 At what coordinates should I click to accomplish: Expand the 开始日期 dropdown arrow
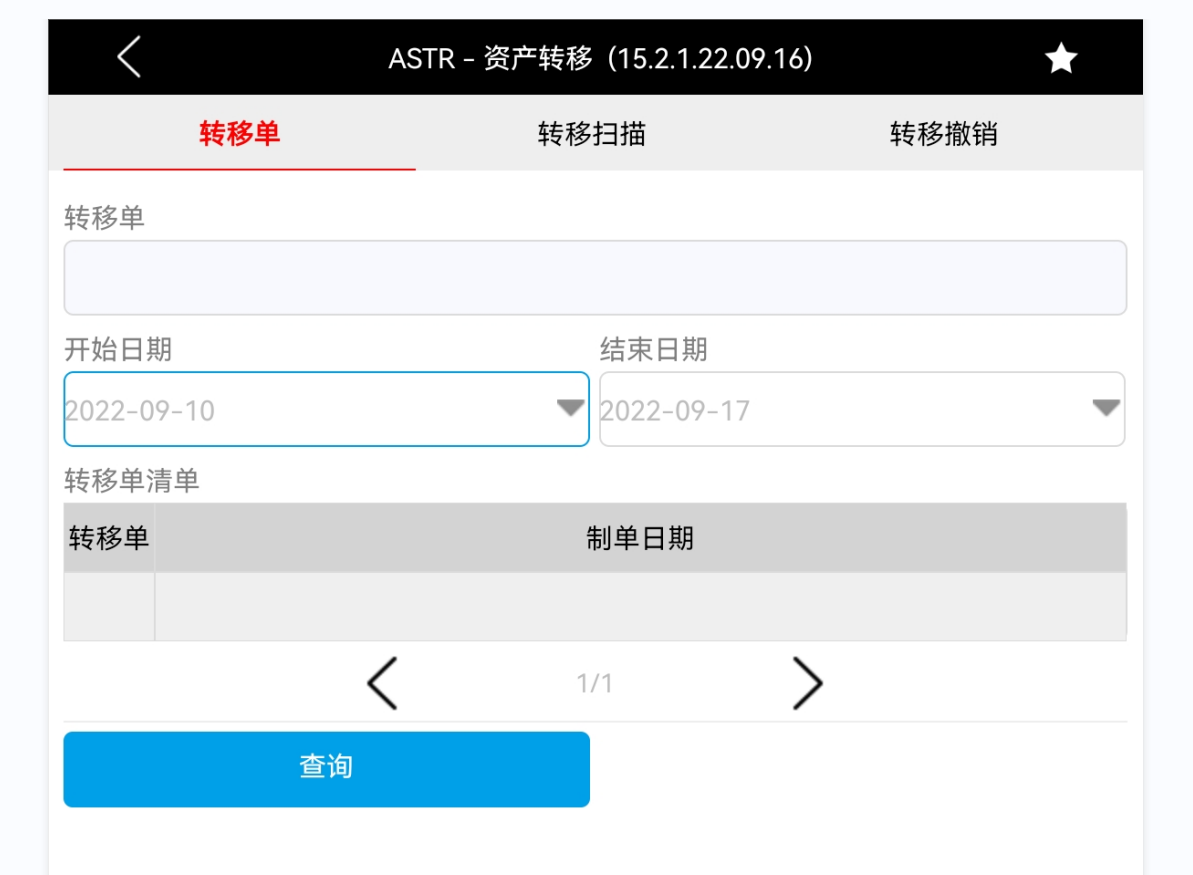(x=570, y=408)
